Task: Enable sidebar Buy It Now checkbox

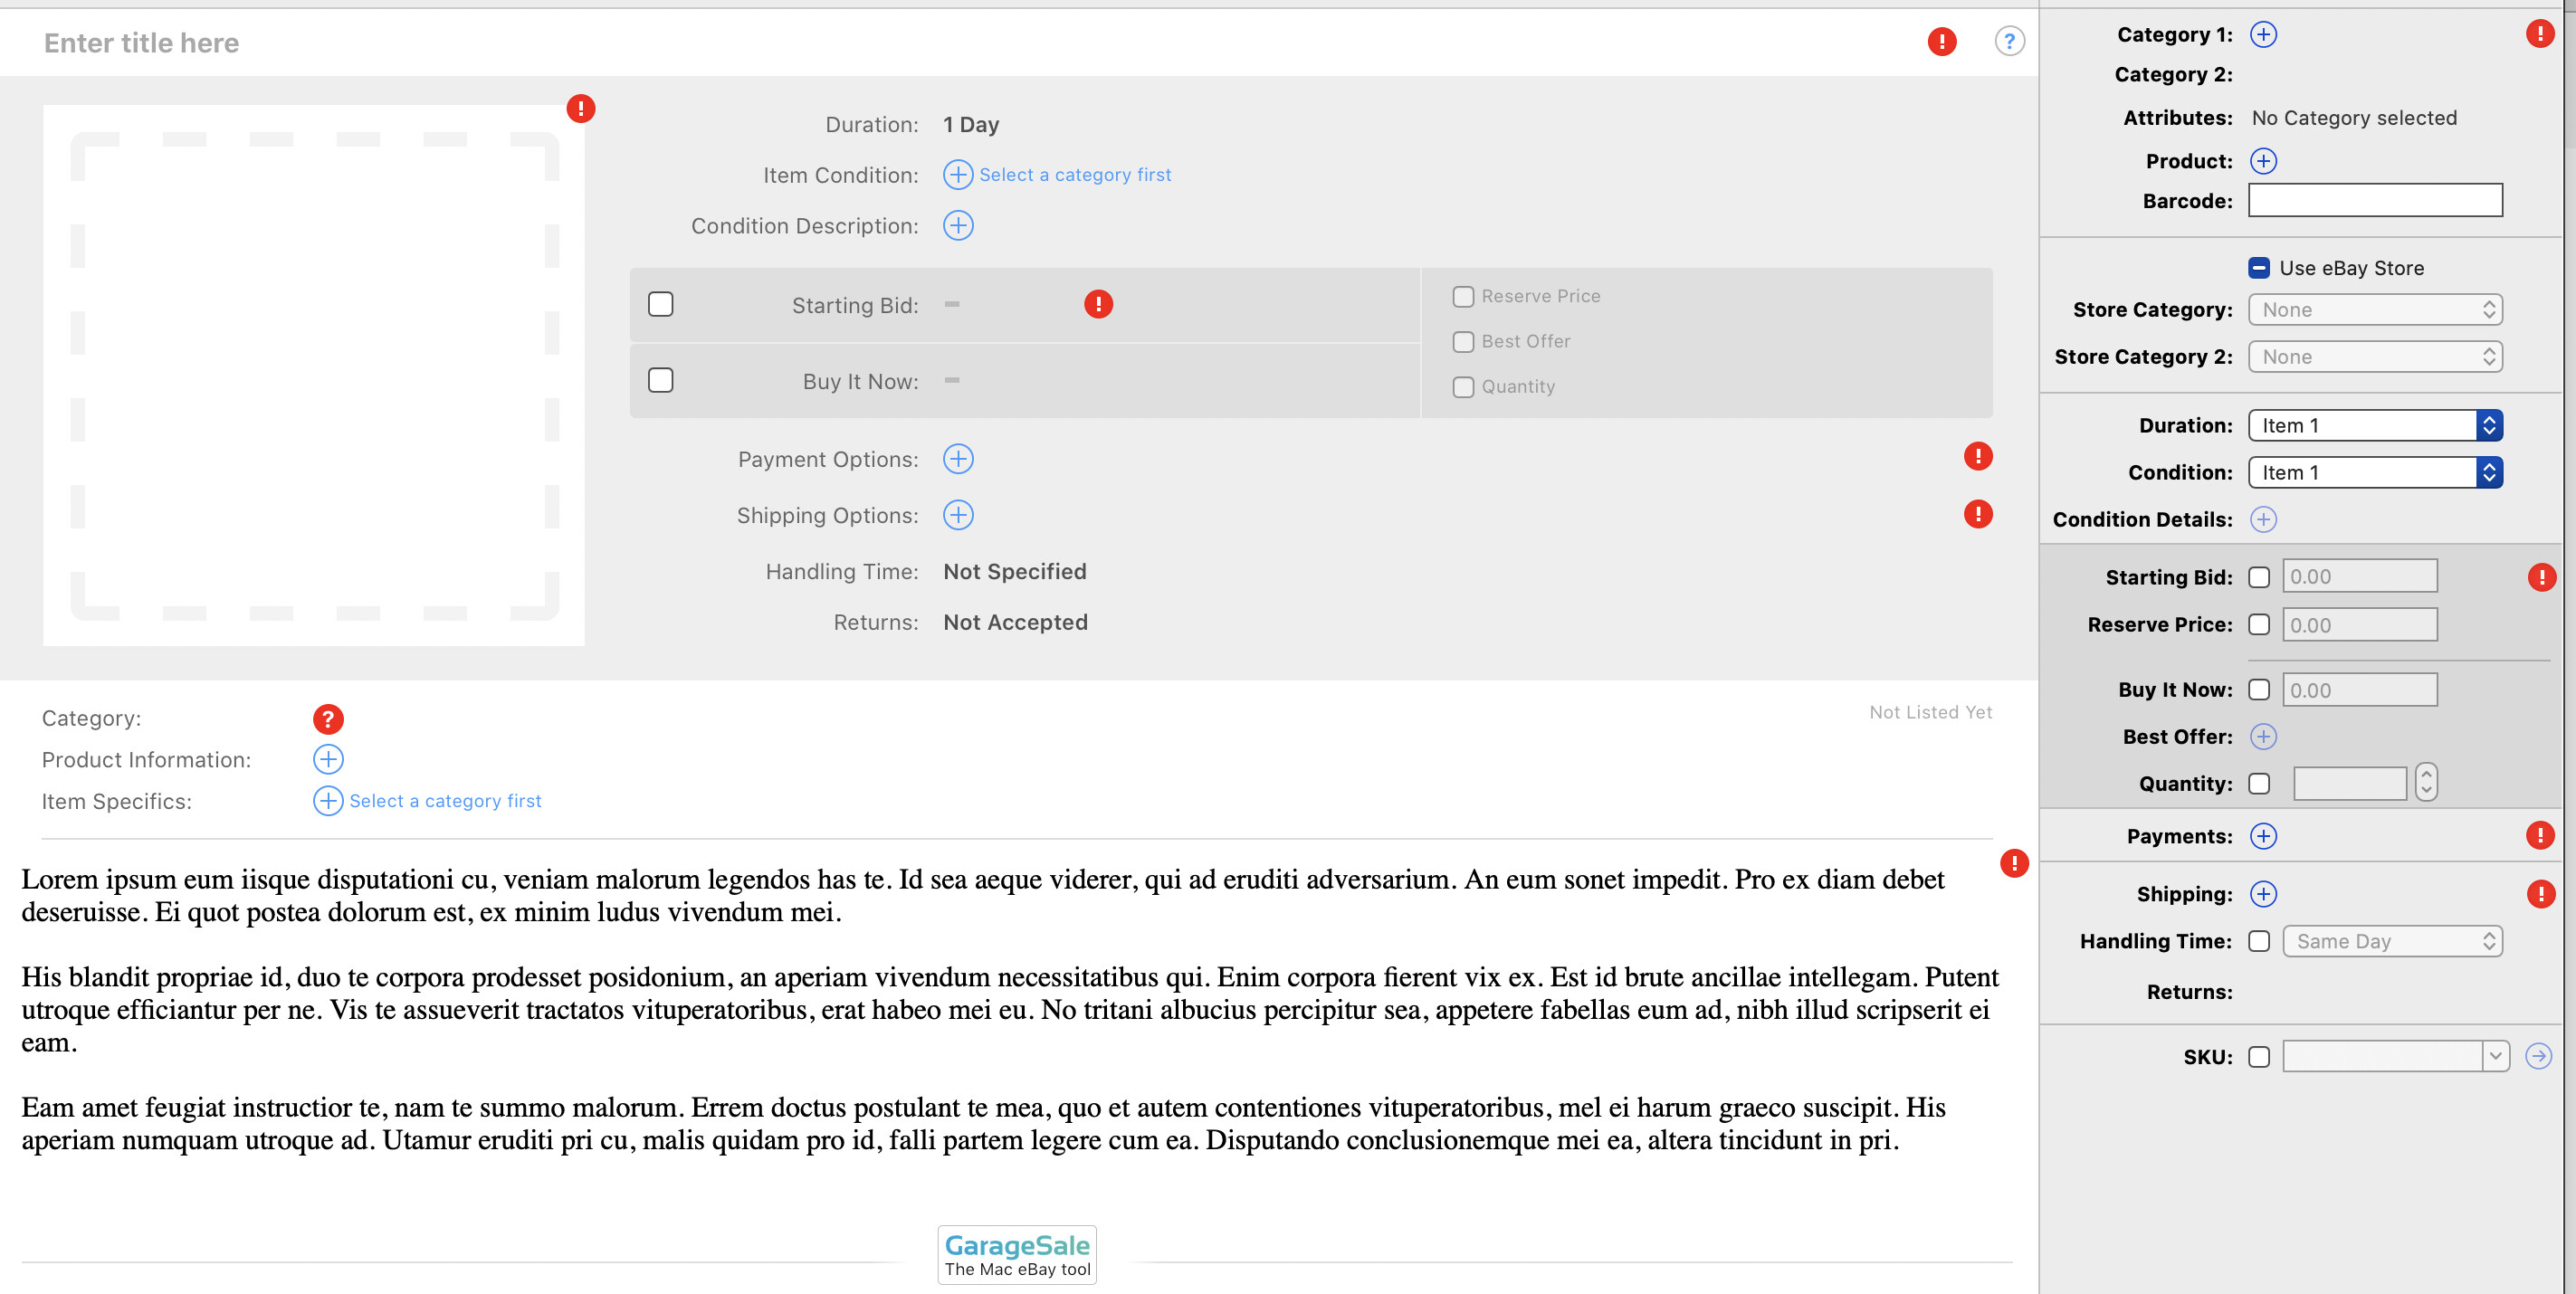Action: (2258, 689)
